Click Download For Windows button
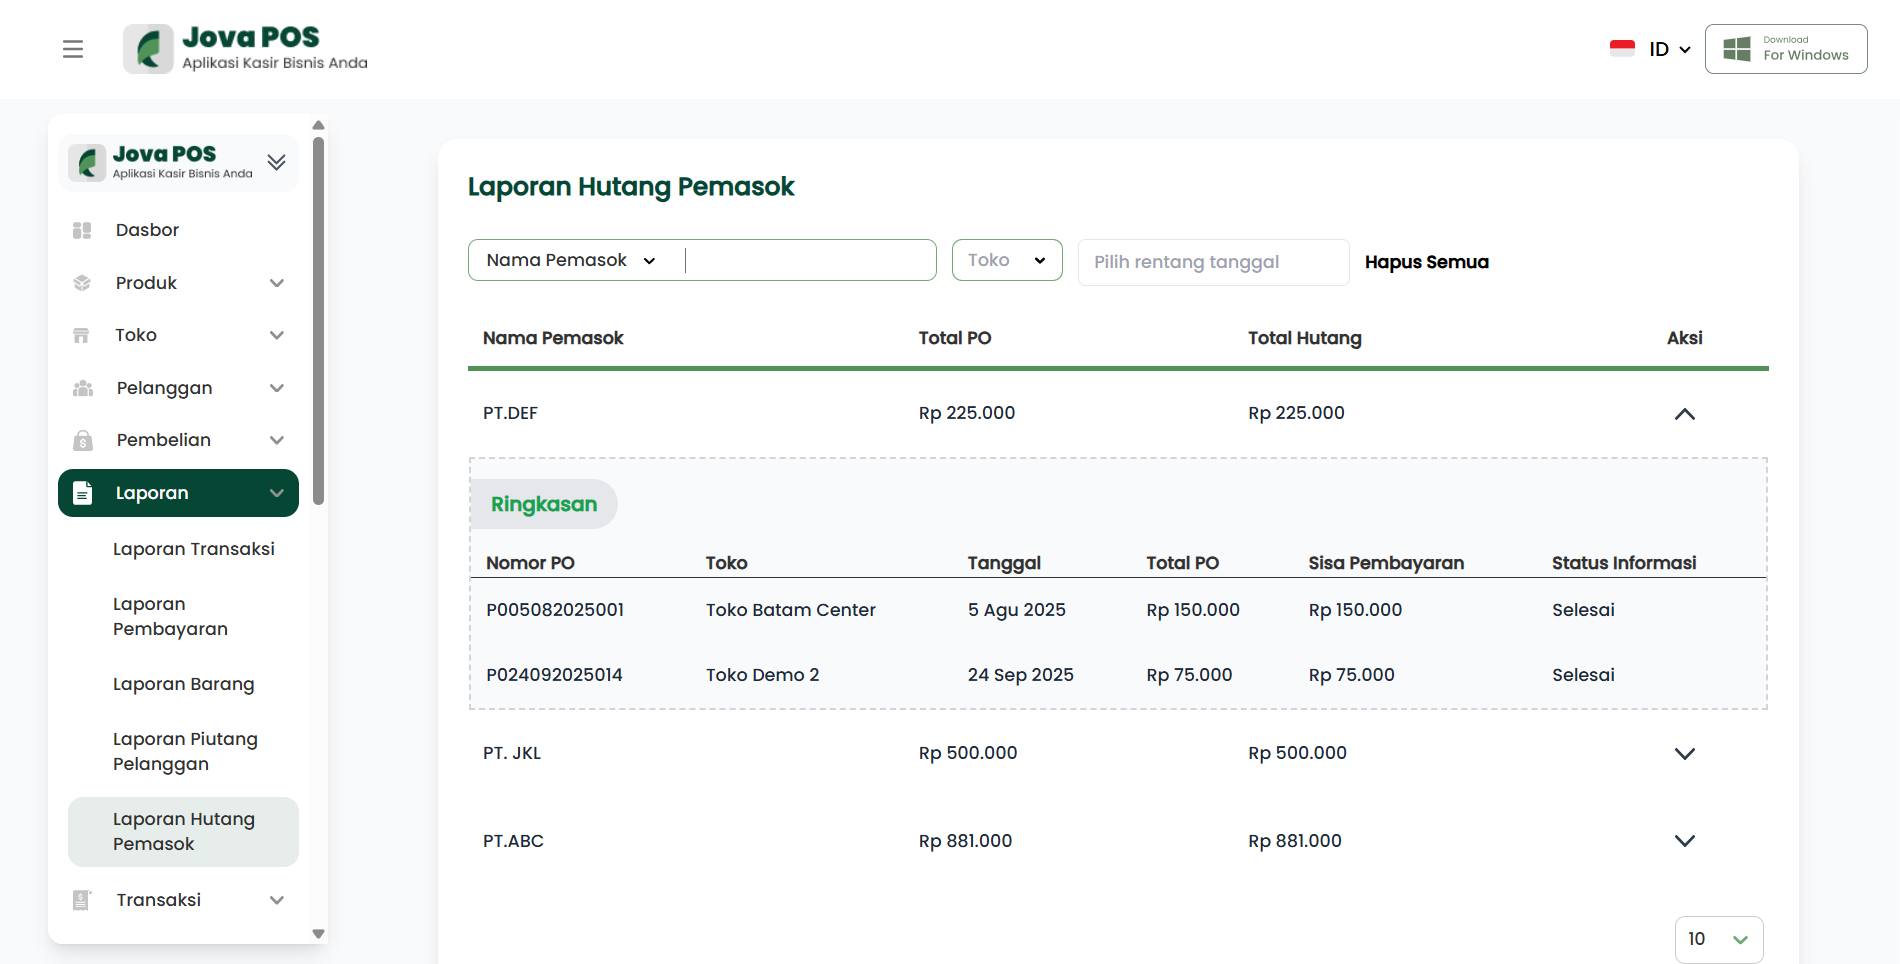This screenshot has height=964, width=1900. 1785,49
